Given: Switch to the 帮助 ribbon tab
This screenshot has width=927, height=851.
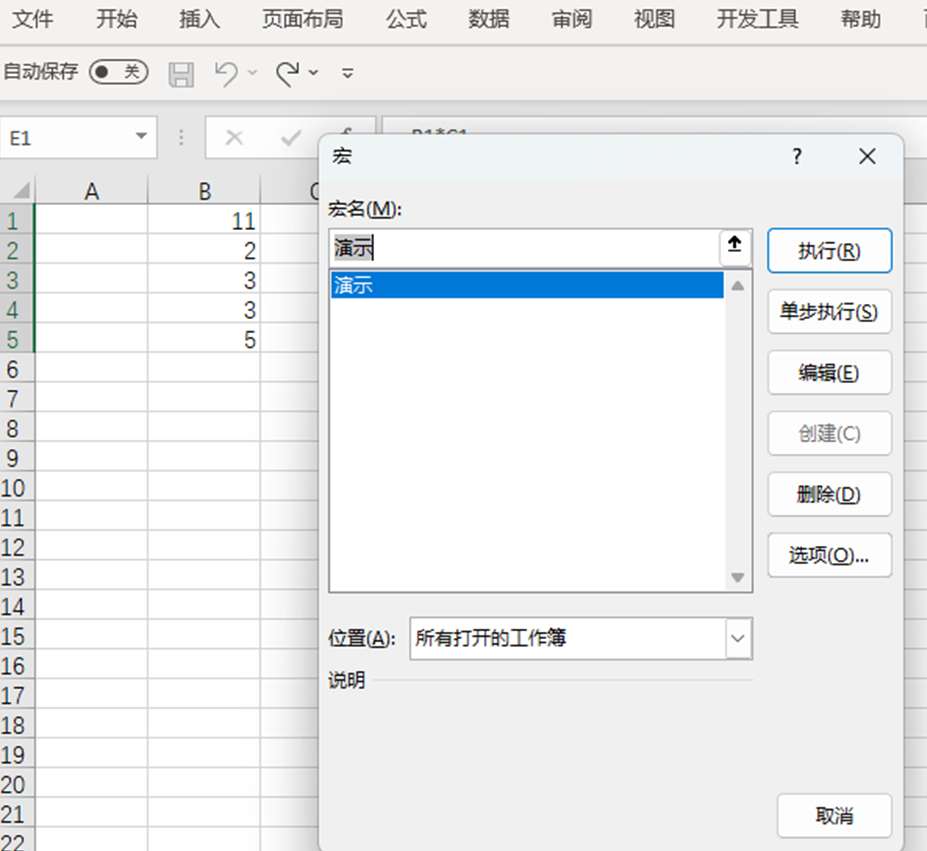Looking at the screenshot, I should (860, 19).
